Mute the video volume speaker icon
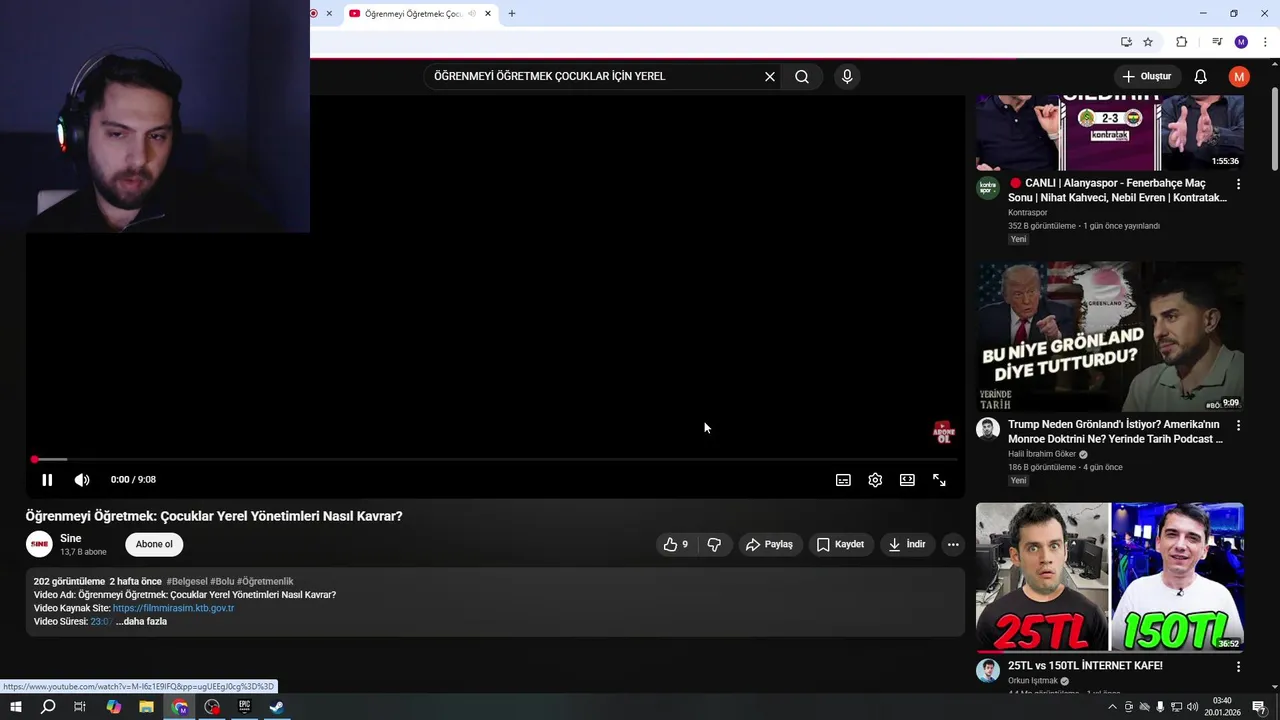Image resolution: width=1280 pixels, height=720 pixels. (x=82, y=480)
